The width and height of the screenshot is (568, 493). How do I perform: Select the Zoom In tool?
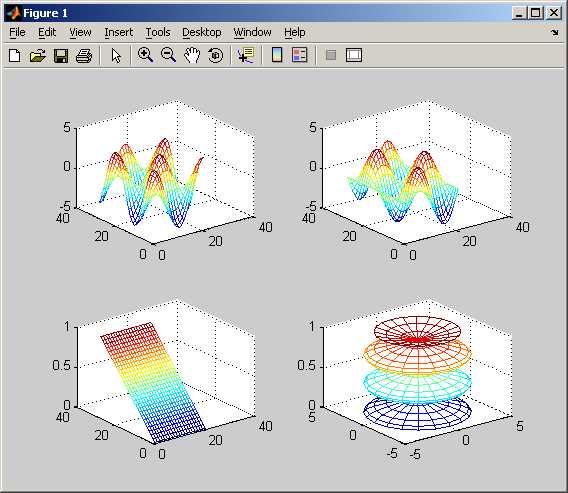[146, 55]
